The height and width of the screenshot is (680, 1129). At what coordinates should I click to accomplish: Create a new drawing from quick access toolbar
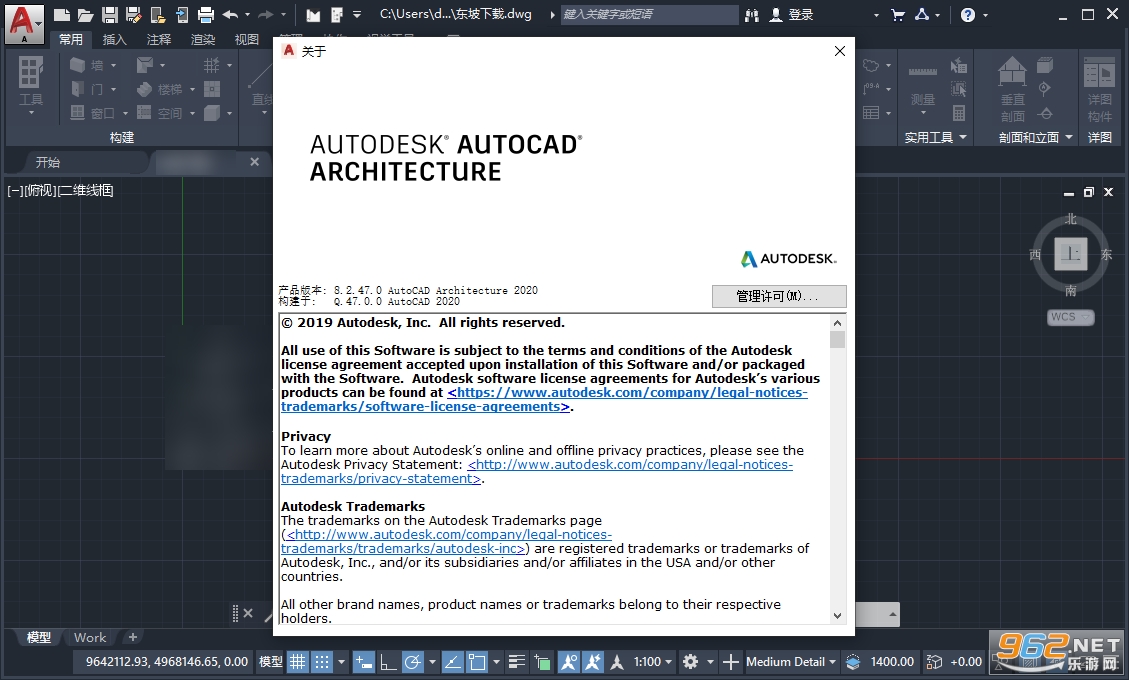tap(62, 14)
